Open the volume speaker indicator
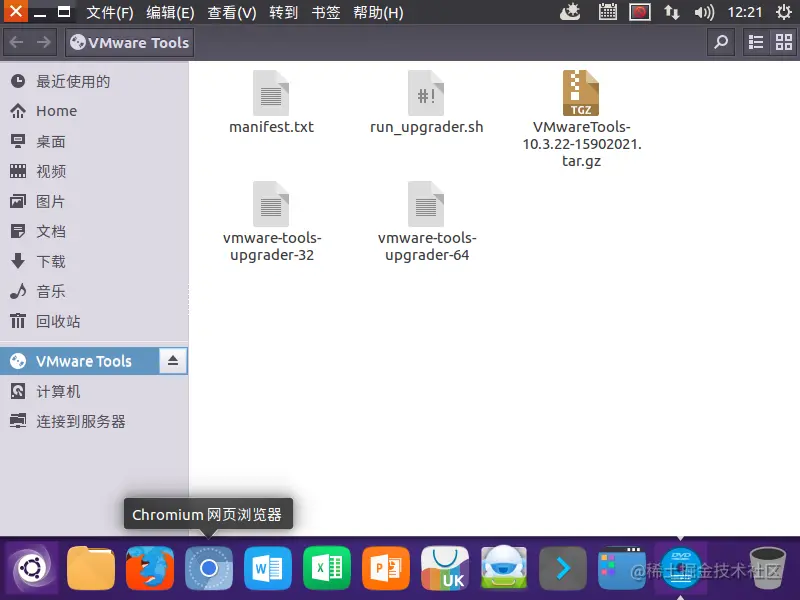Image resolution: width=800 pixels, height=600 pixels. point(704,12)
